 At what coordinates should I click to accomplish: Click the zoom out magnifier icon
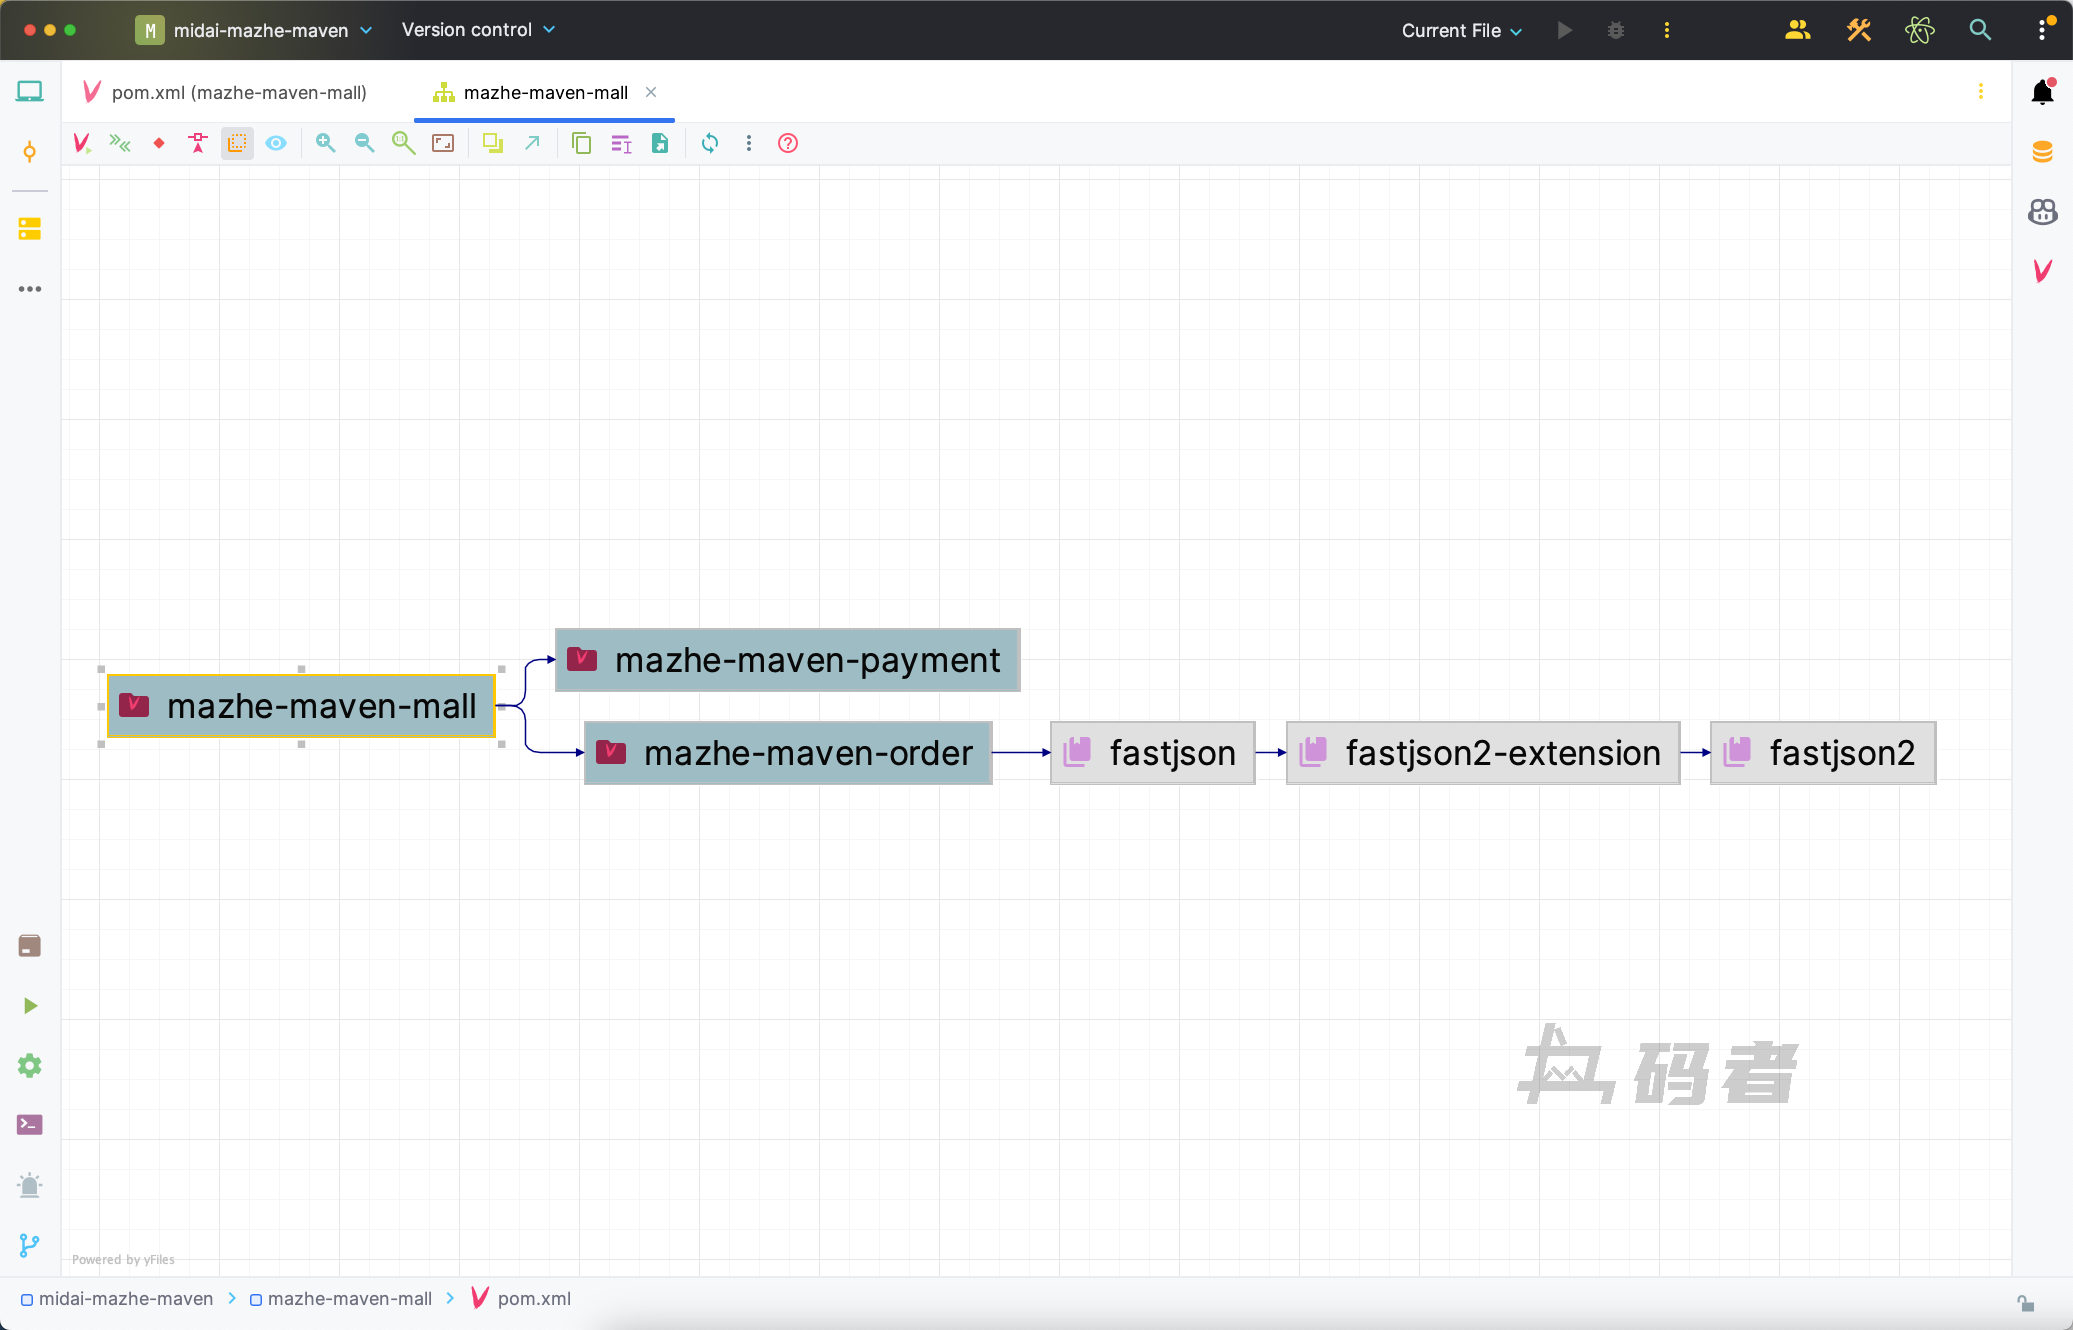pos(364,143)
